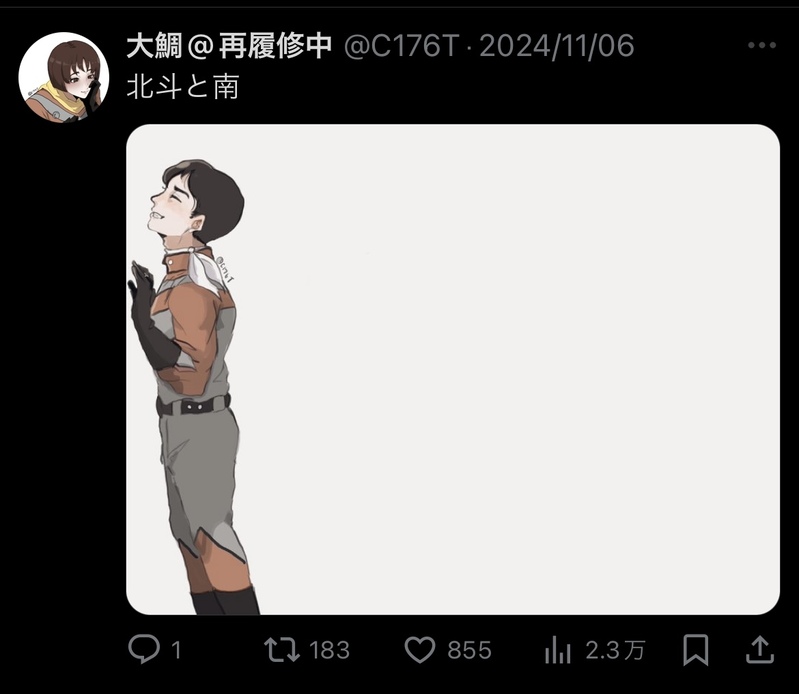Open the share upload icon
Image resolution: width=799 pixels, height=694 pixels.
coord(760,650)
